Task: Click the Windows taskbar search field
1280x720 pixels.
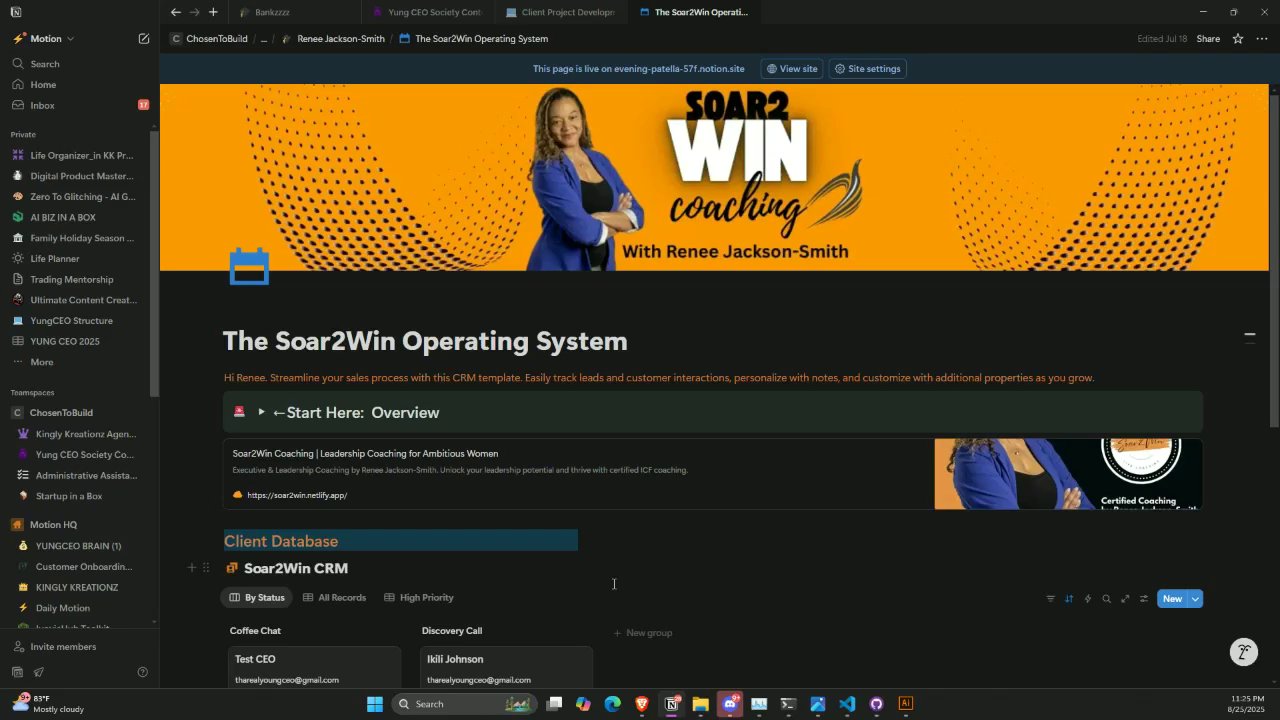Action: 465,704
